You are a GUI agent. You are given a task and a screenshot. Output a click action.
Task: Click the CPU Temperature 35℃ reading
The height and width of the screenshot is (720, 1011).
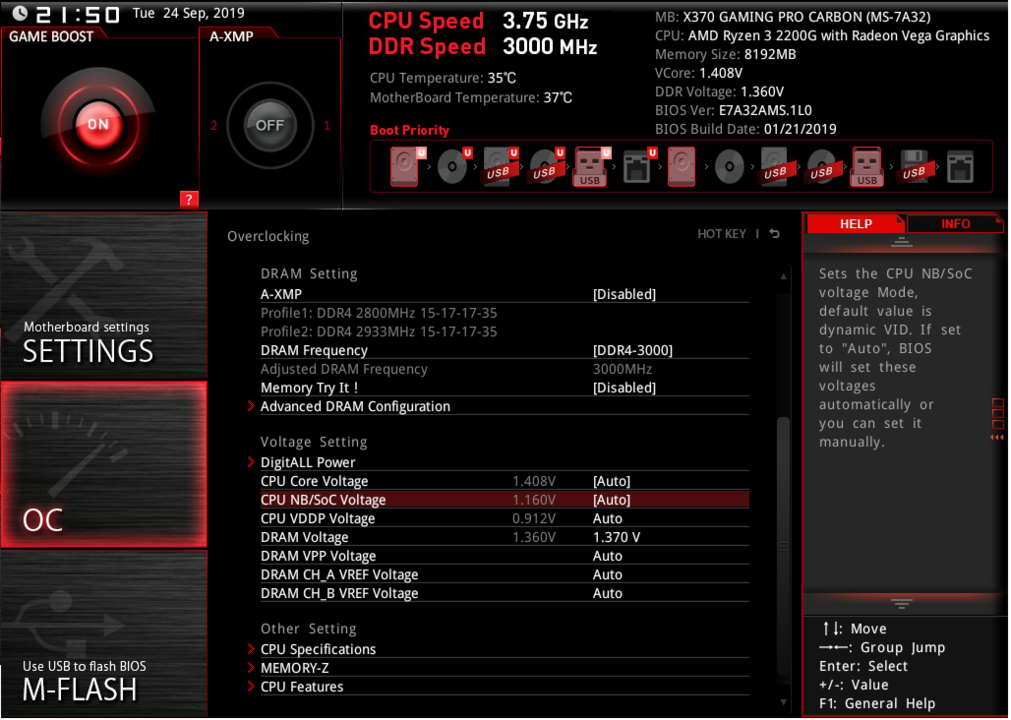coord(443,78)
